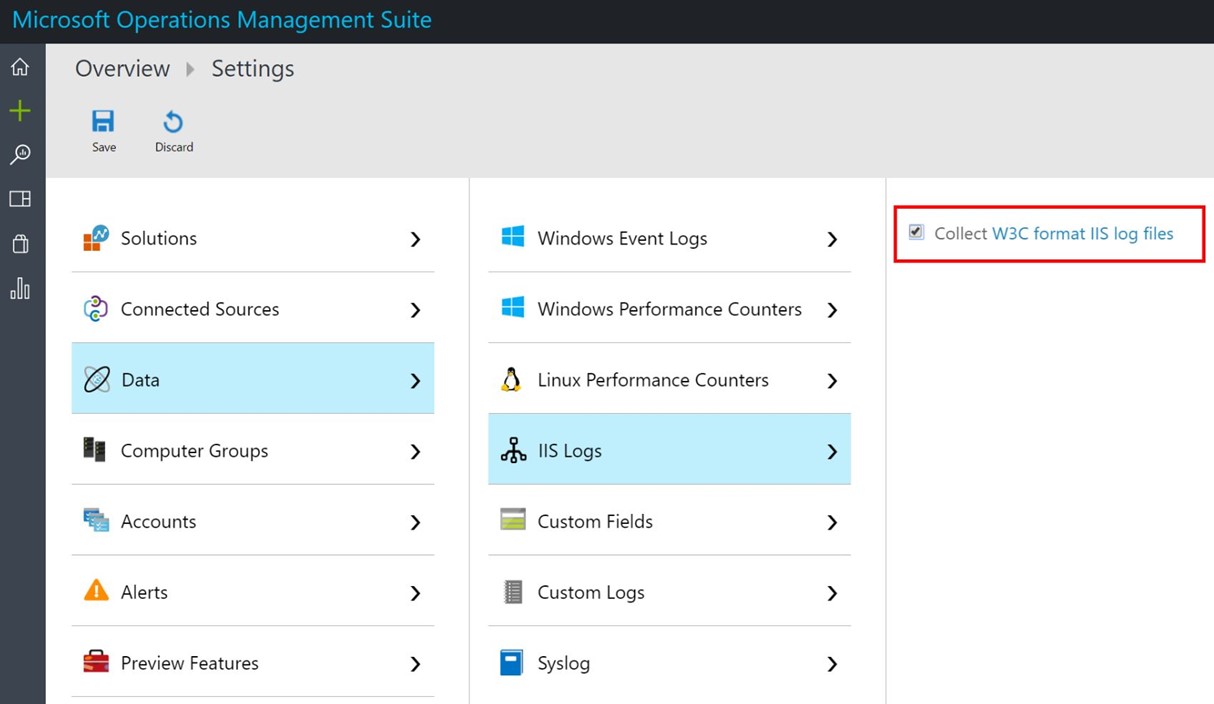
Task: Select the Accounts settings item
Action: (x=253, y=521)
